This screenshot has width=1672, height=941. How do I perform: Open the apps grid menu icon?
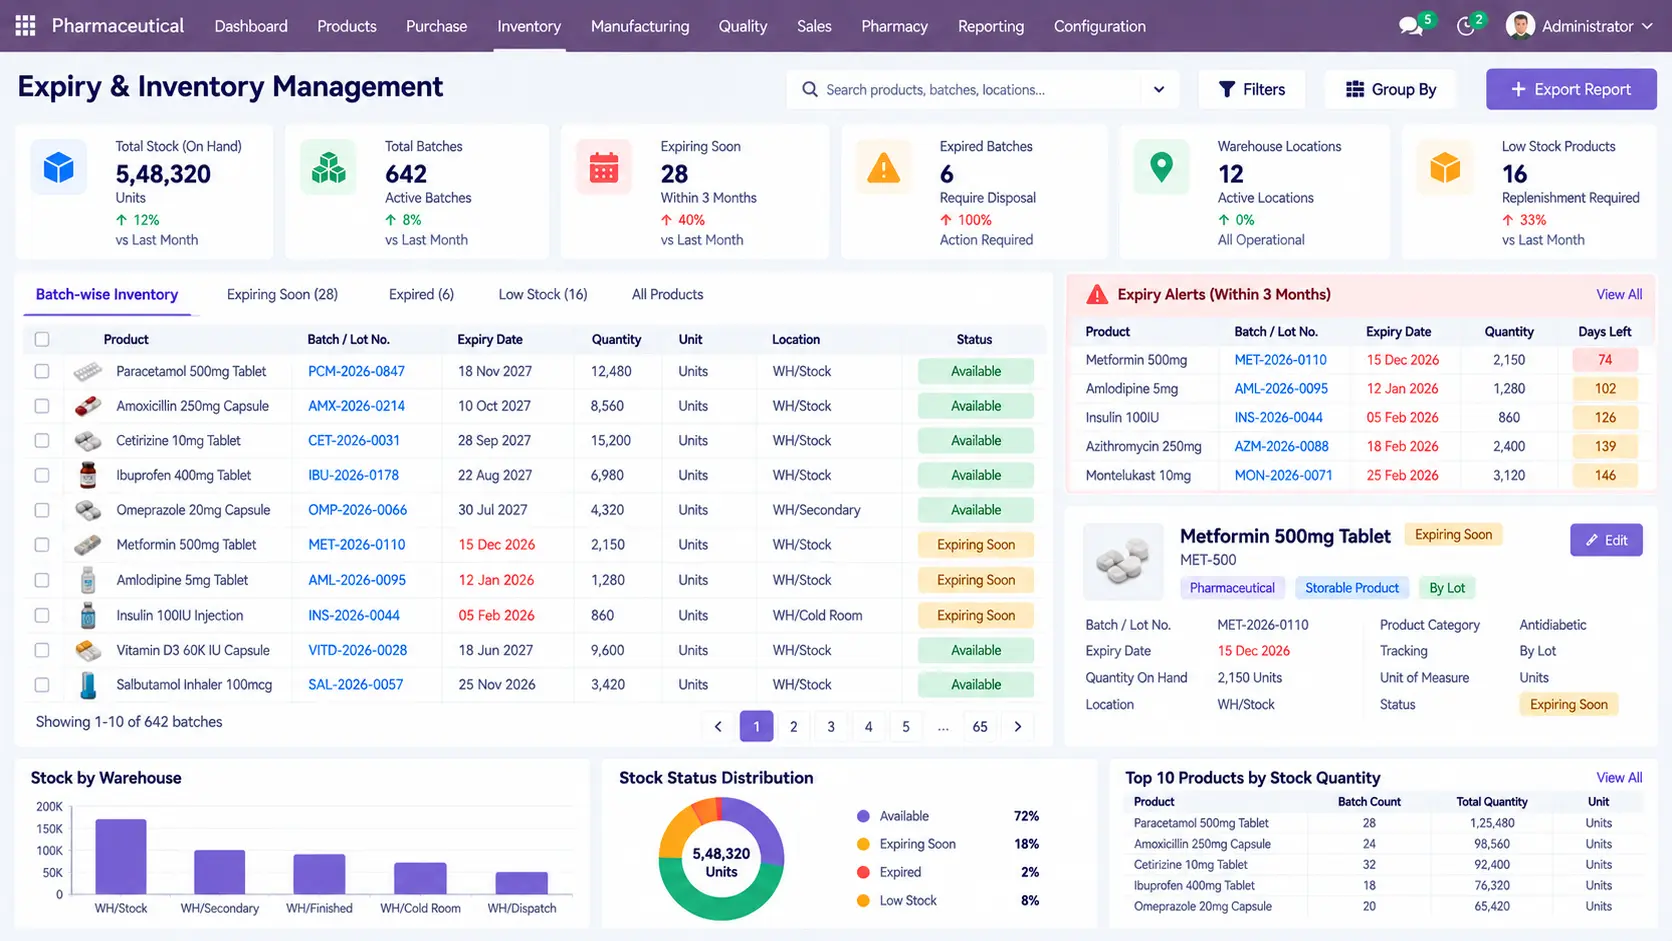pos(25,26)
